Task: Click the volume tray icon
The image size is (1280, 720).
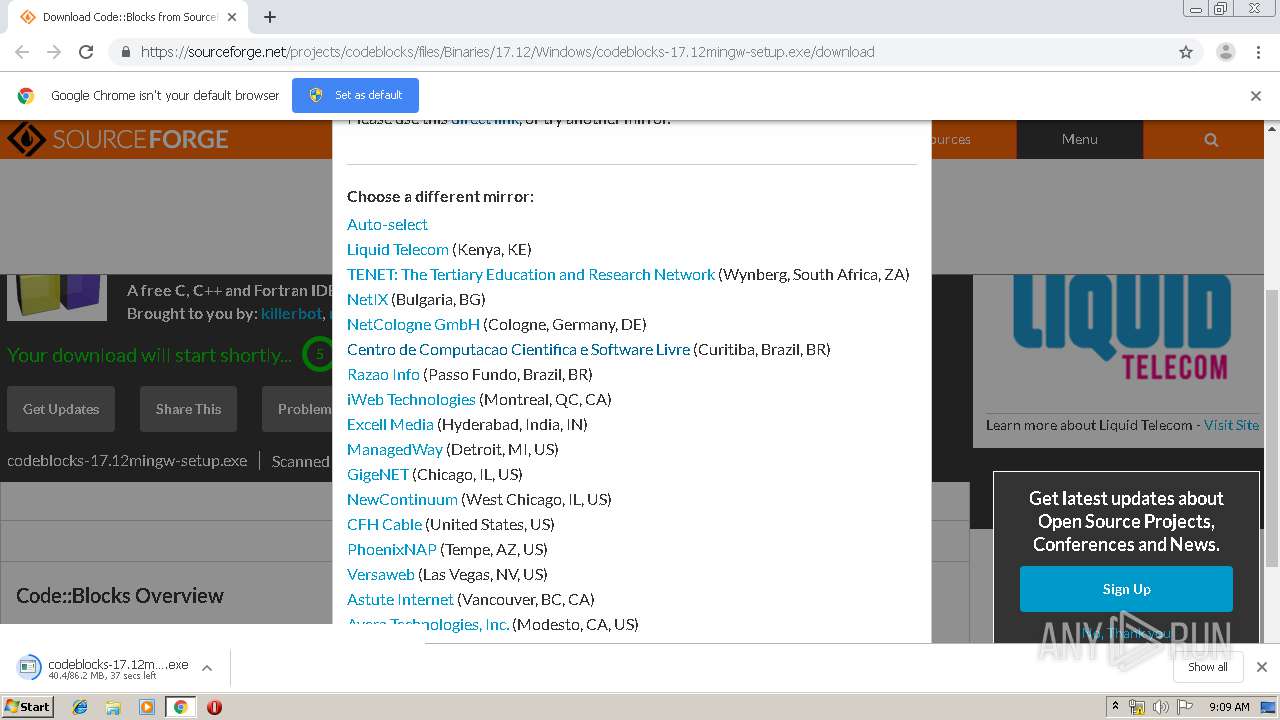Action: point(1160,707)
